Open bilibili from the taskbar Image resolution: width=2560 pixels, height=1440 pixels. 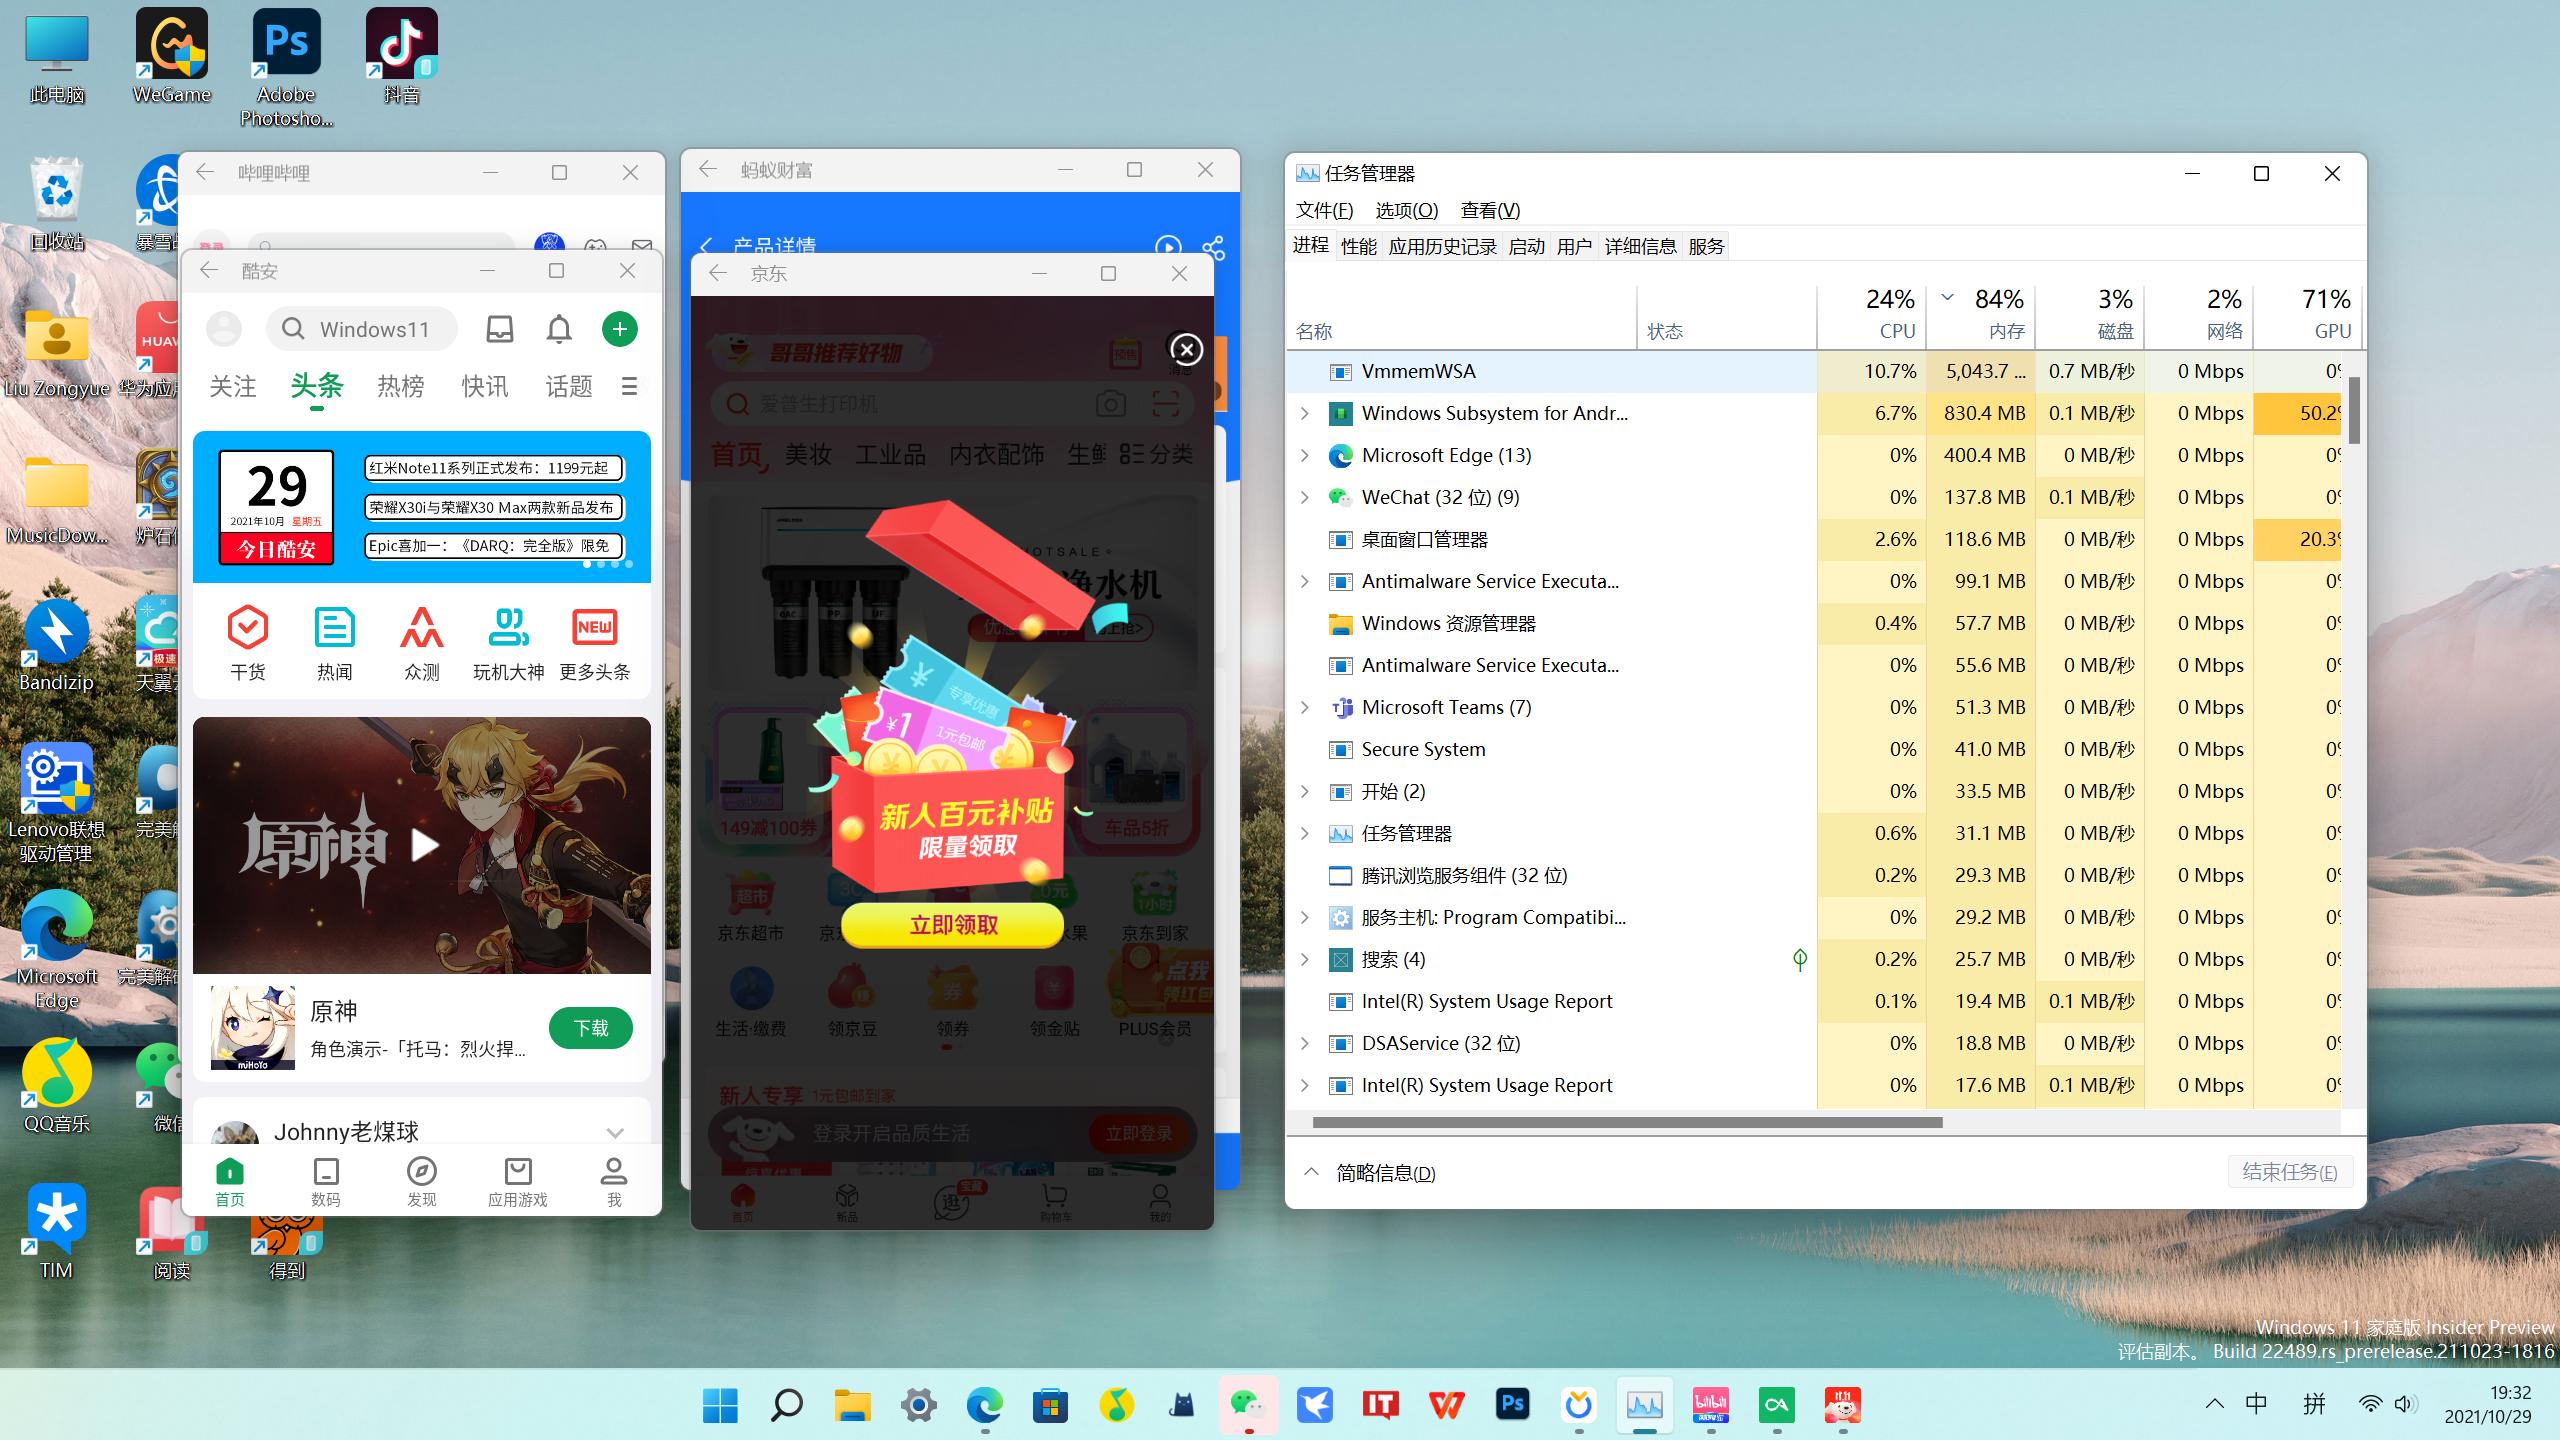(1711, 1404)
